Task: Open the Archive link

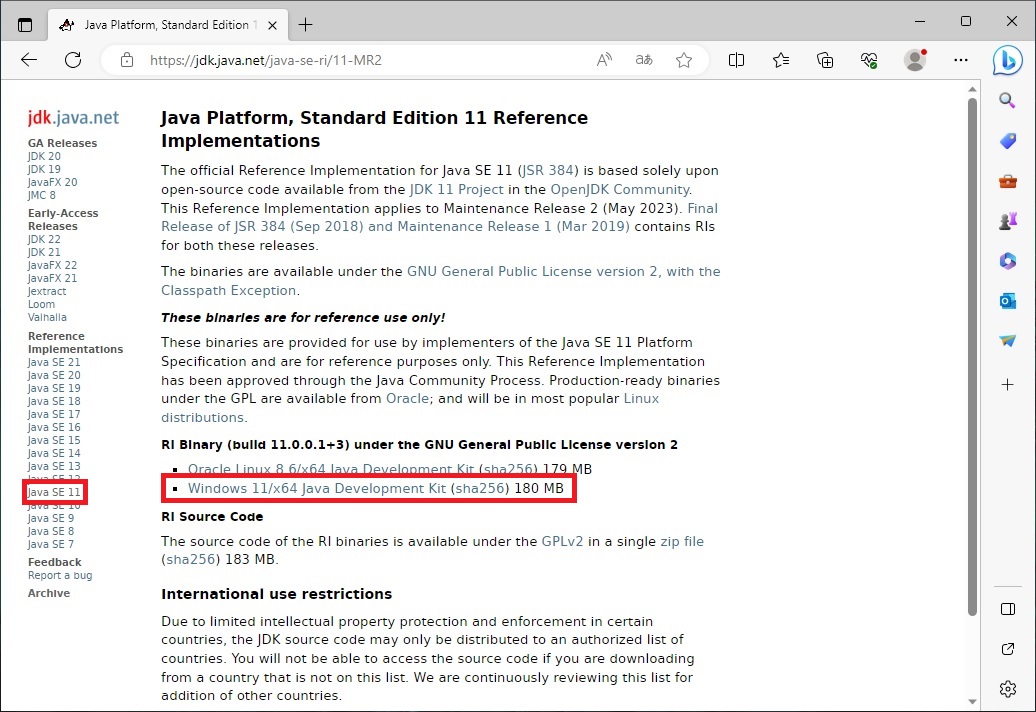Action: [x=49, y=593]
